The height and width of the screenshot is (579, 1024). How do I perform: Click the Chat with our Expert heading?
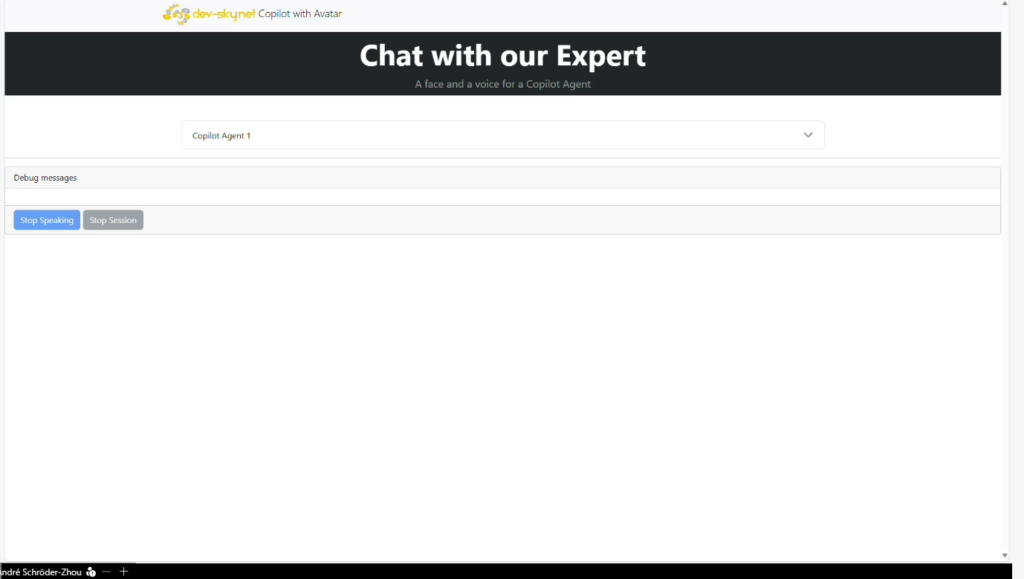click(x=502, y=55)
